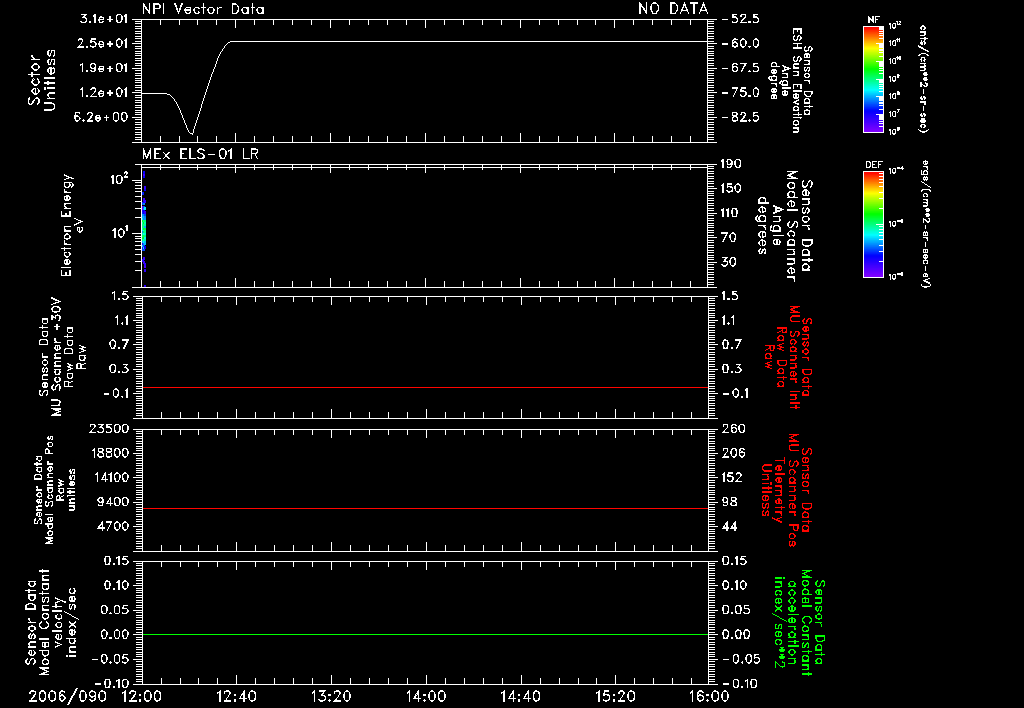
Task: Click the "NPI Vector Data" panel title
Action: (203, 9)
